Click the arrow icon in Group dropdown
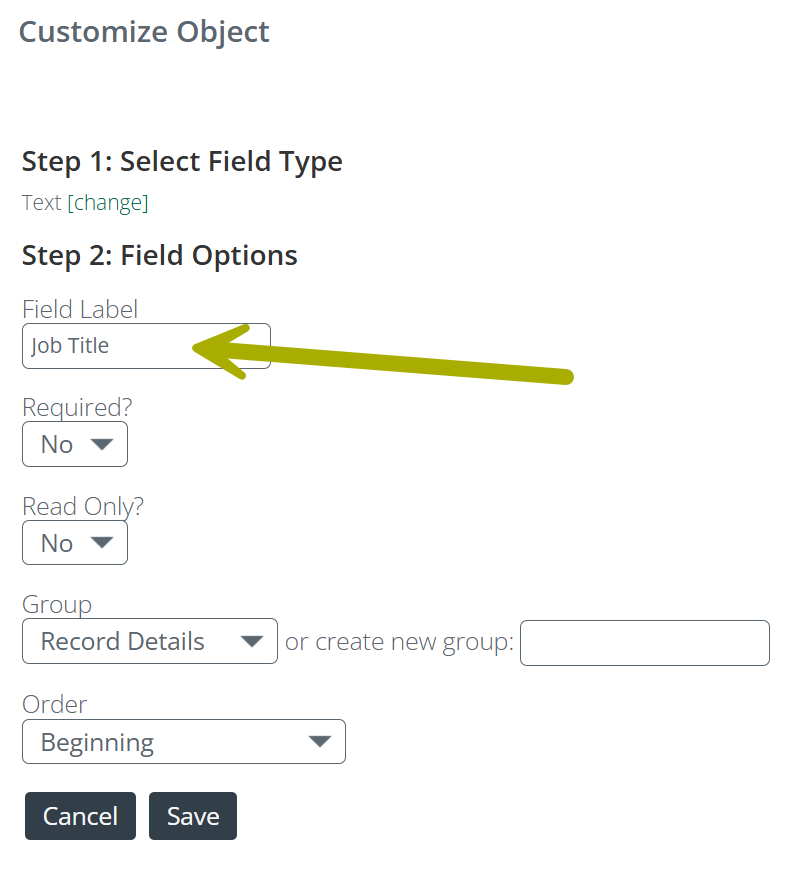The height and width of the screenshot is (870, 796). coord(252,641)
